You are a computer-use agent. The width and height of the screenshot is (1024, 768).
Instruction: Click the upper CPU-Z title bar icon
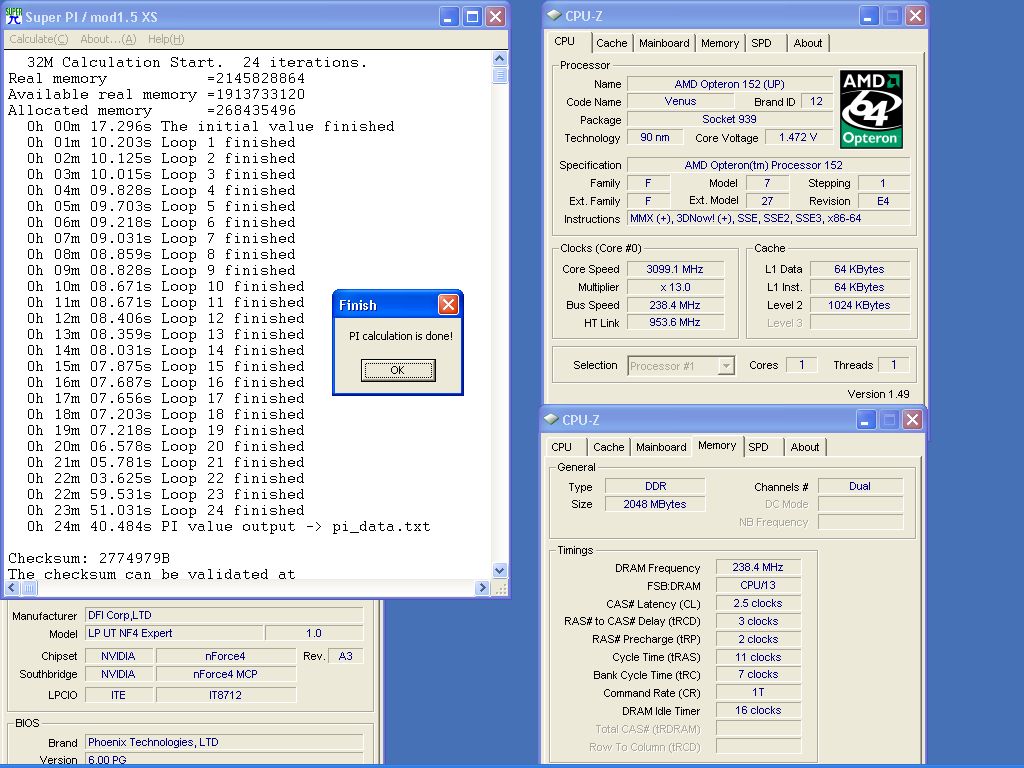pyautogui.click(x=554, y=15)
